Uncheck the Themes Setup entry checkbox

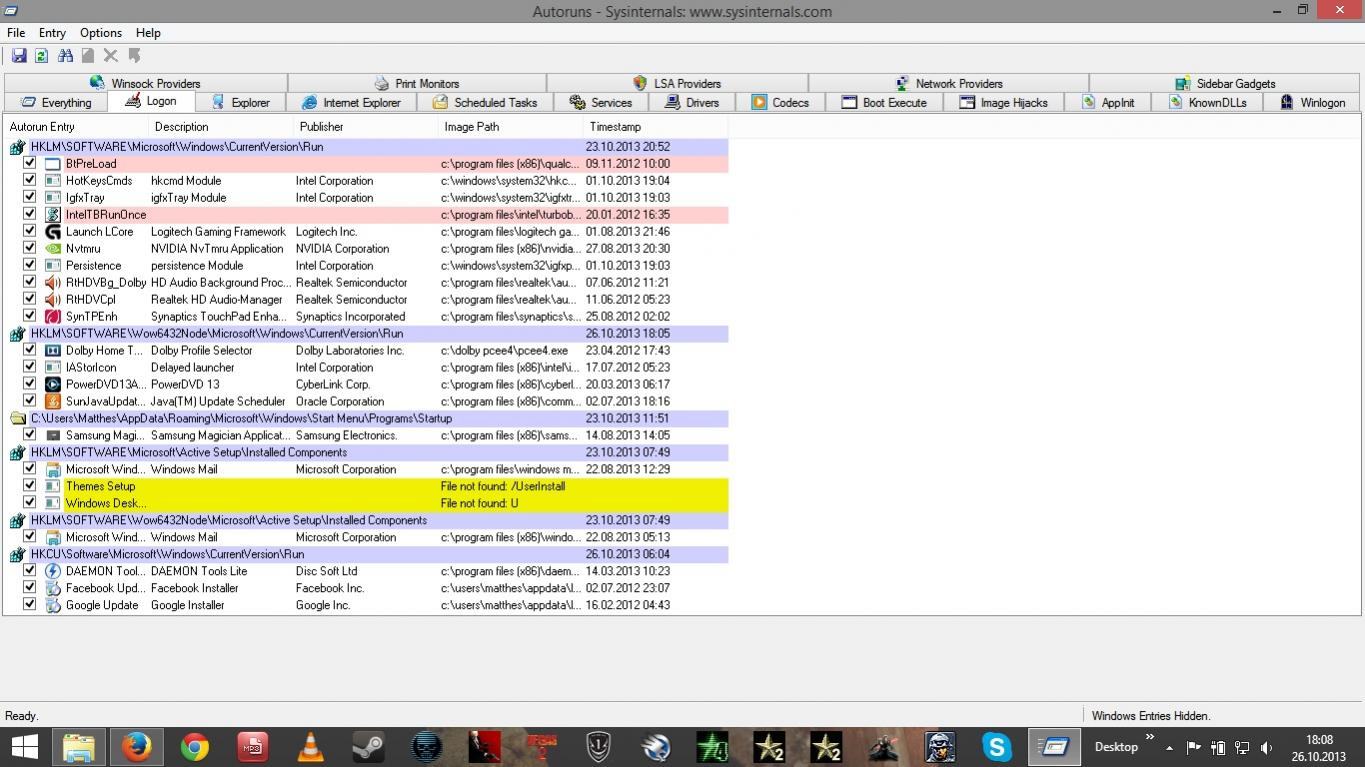(29, 486)
